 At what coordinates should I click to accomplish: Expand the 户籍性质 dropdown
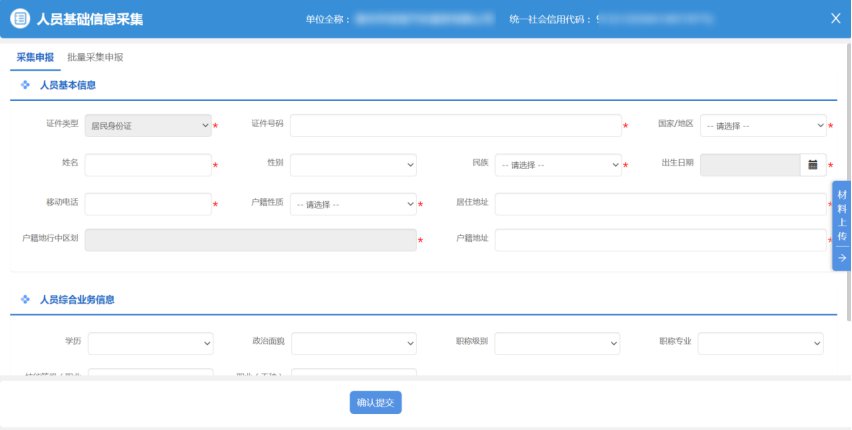[353, 204]
